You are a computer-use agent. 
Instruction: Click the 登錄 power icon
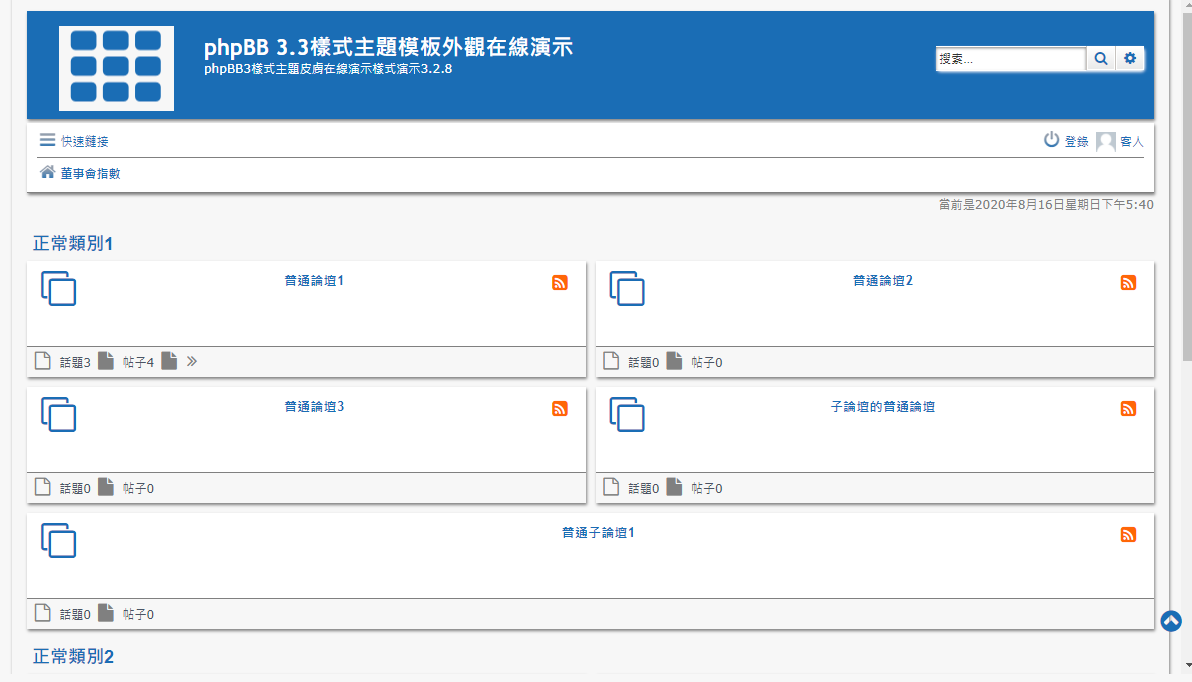(1051, 140)
